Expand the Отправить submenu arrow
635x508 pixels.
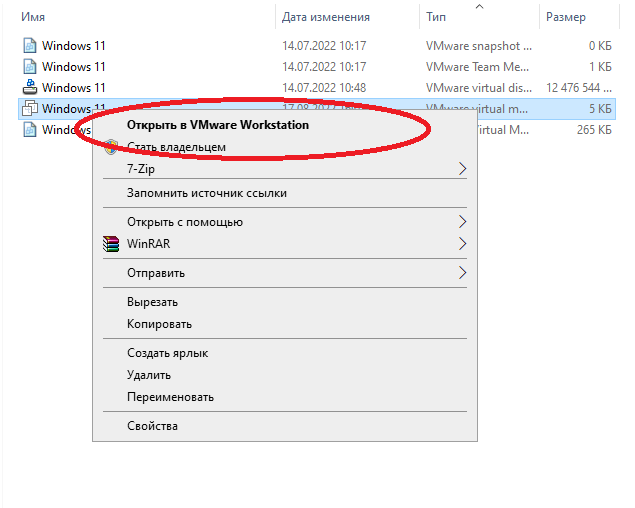(462, 273)
